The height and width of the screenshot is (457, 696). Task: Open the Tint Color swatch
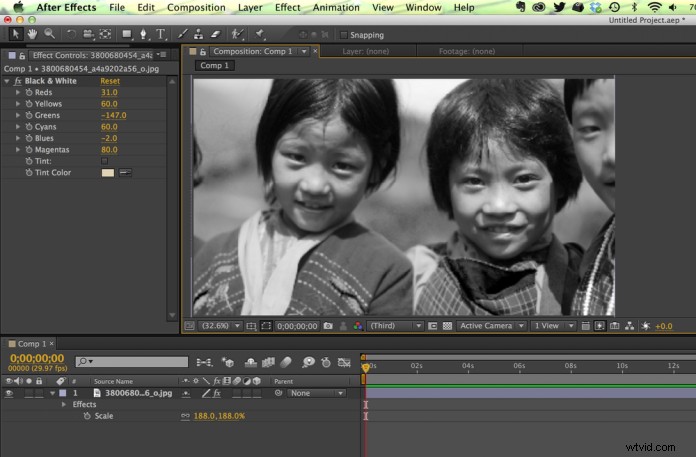(x=108, y=173)
